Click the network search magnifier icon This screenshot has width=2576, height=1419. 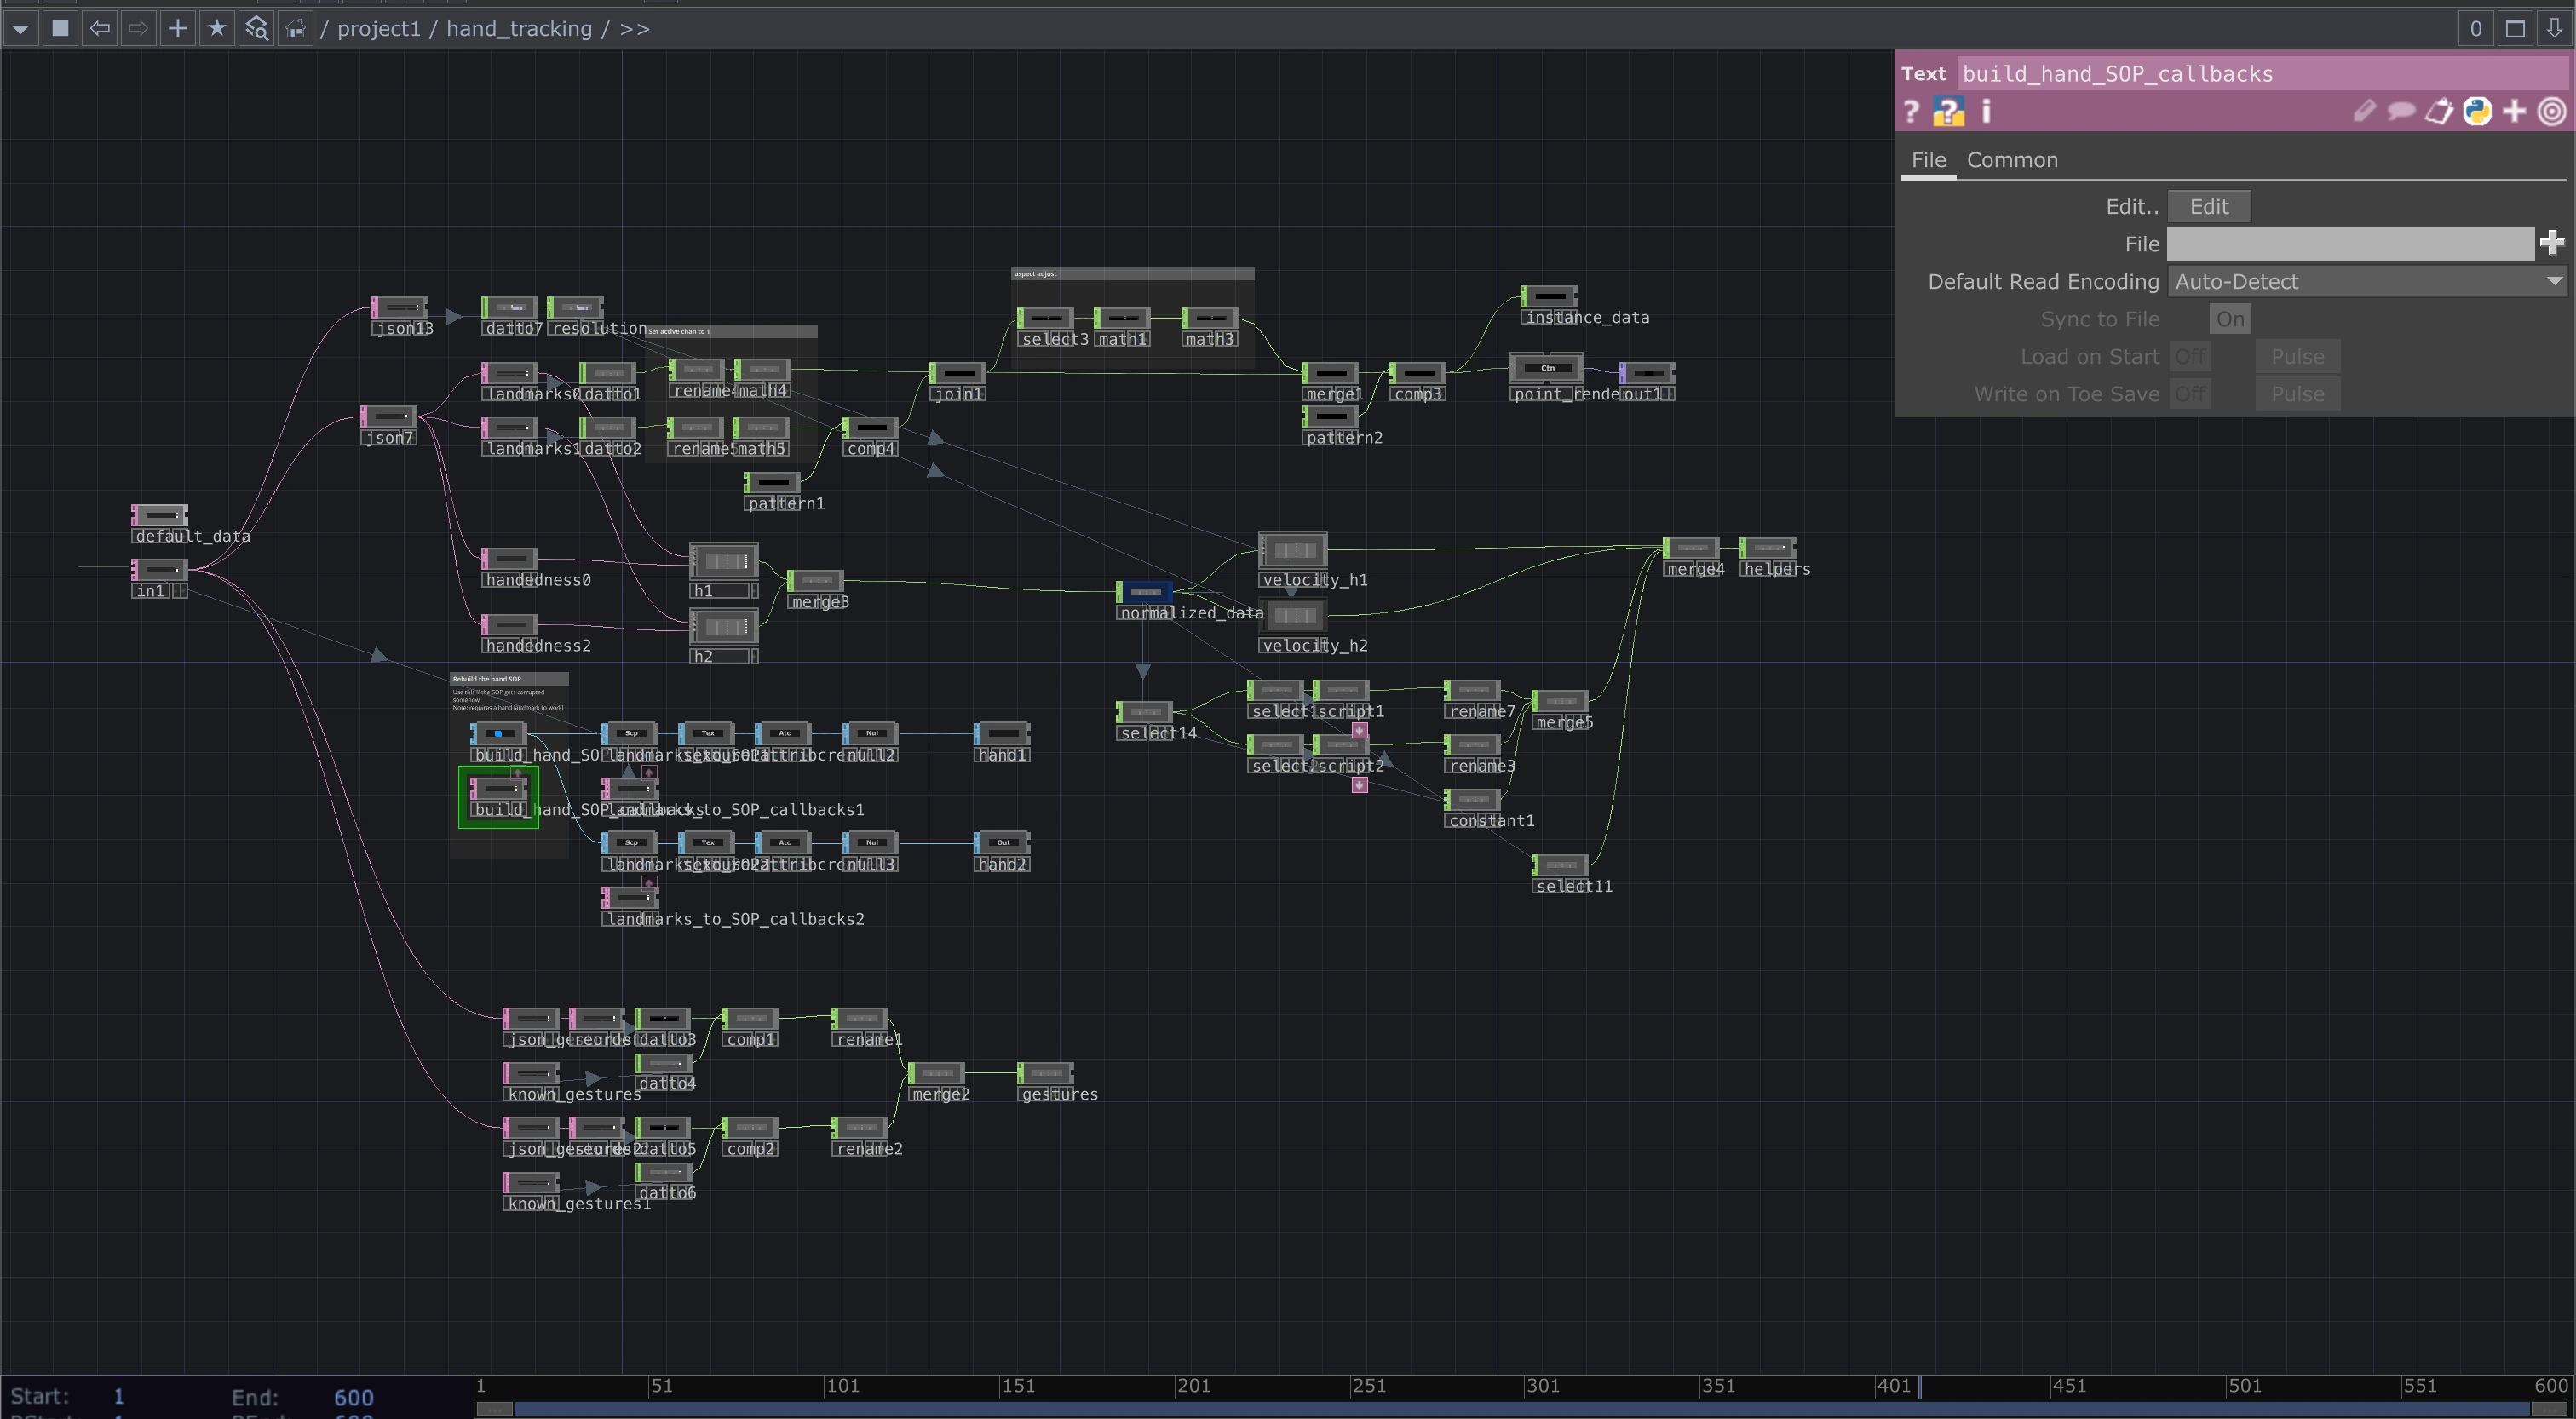256,29
